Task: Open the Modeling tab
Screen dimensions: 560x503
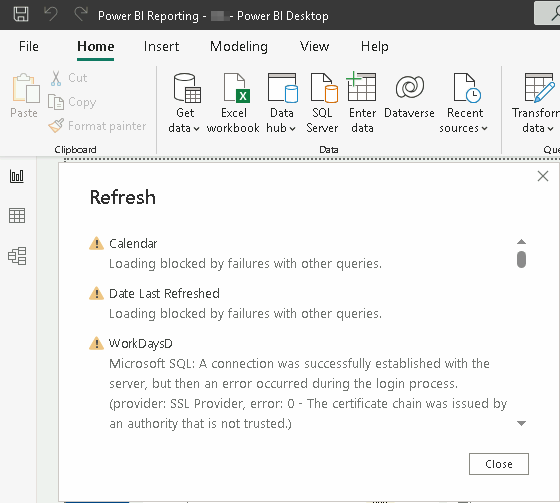Action: coord(239,46)
